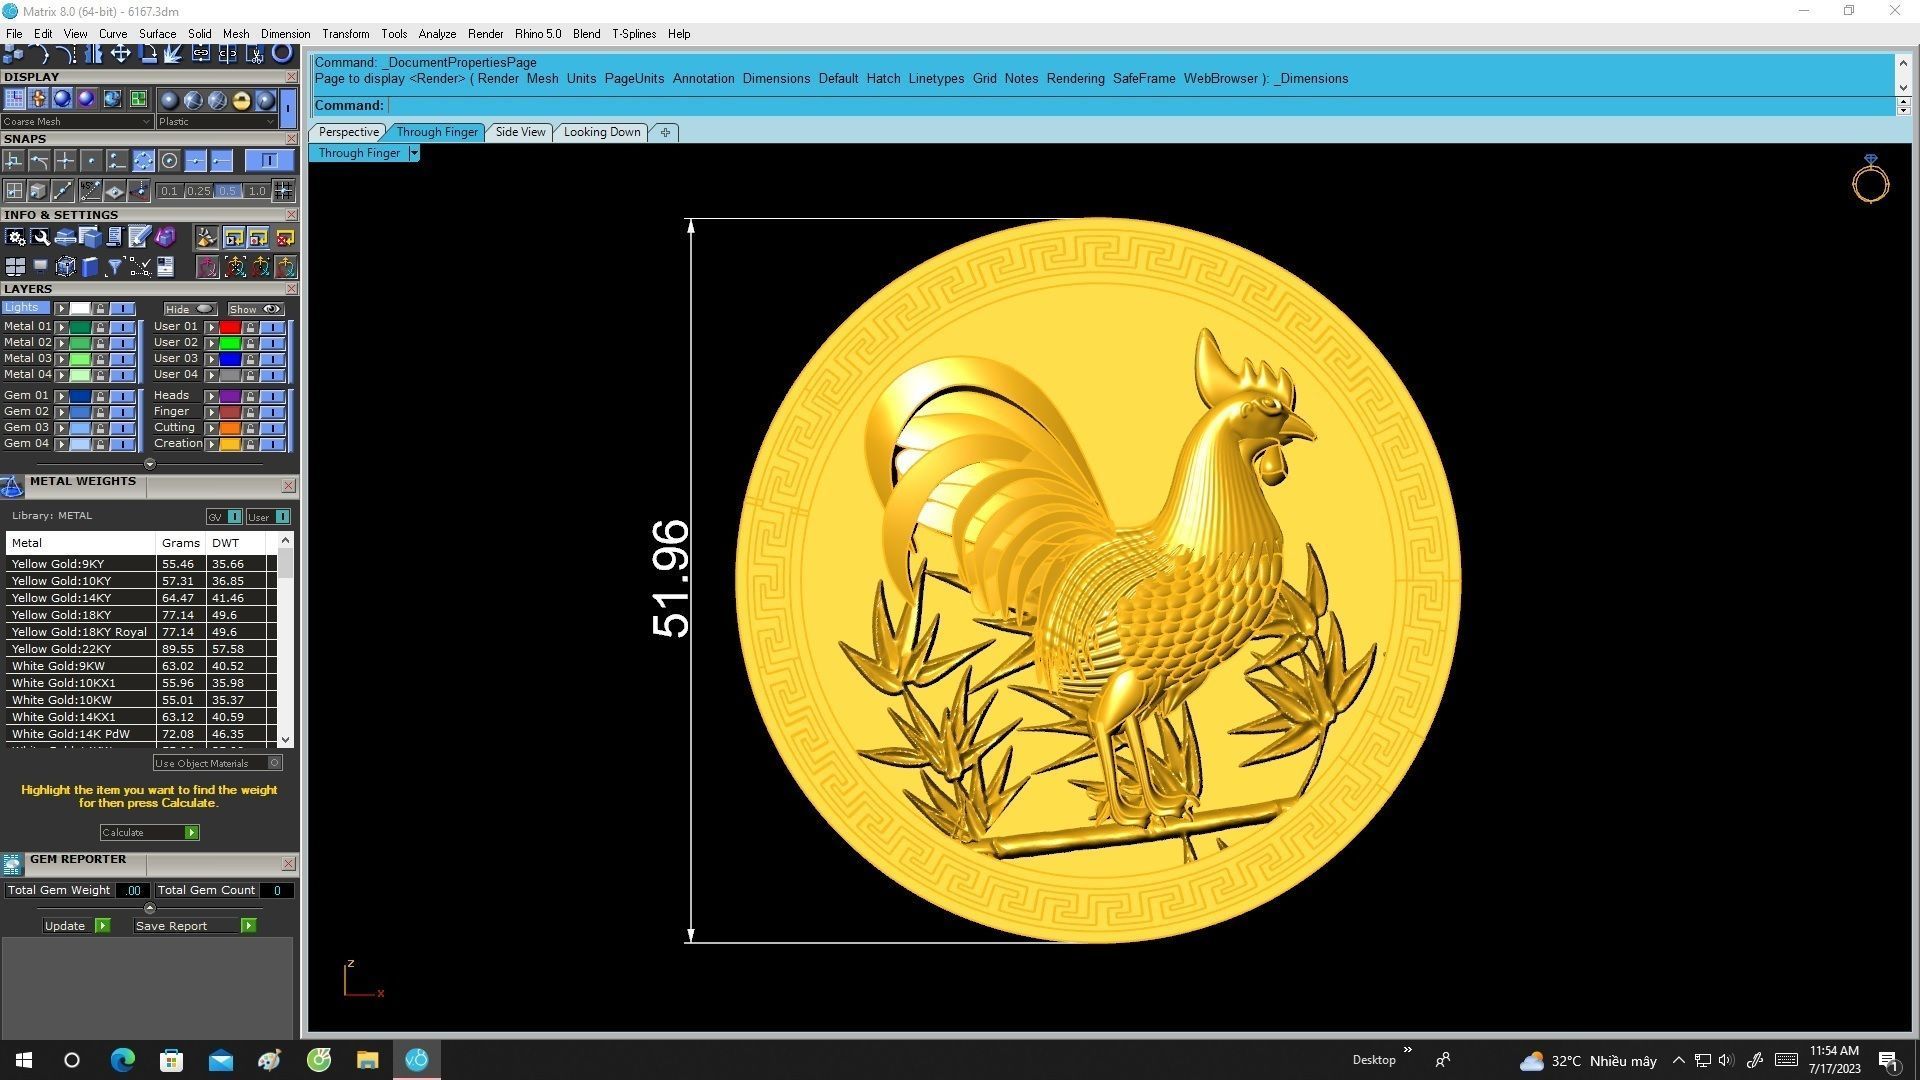
Task: Open the Through Finger viewport dropdown arrow
Action: (x=414, y=153)
